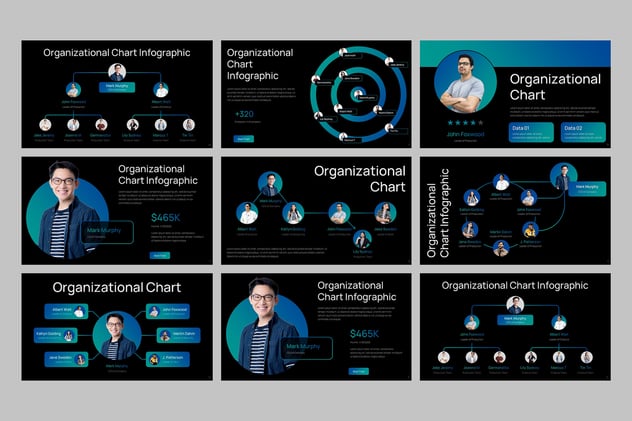Open the Data 02 card
The height and width of the screenshot is (421, 632).
coord(581,131)
